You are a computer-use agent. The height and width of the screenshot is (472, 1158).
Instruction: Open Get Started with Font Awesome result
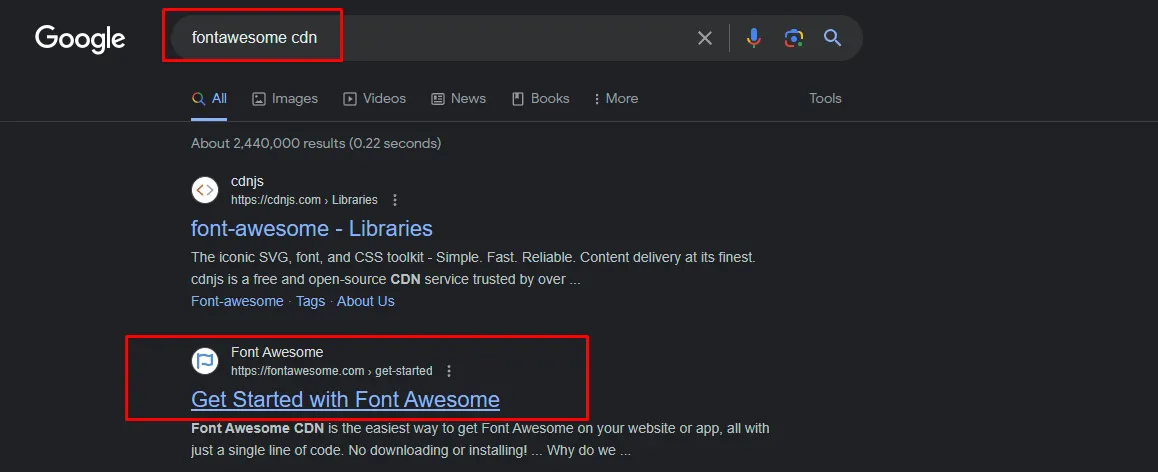(346, 400)
